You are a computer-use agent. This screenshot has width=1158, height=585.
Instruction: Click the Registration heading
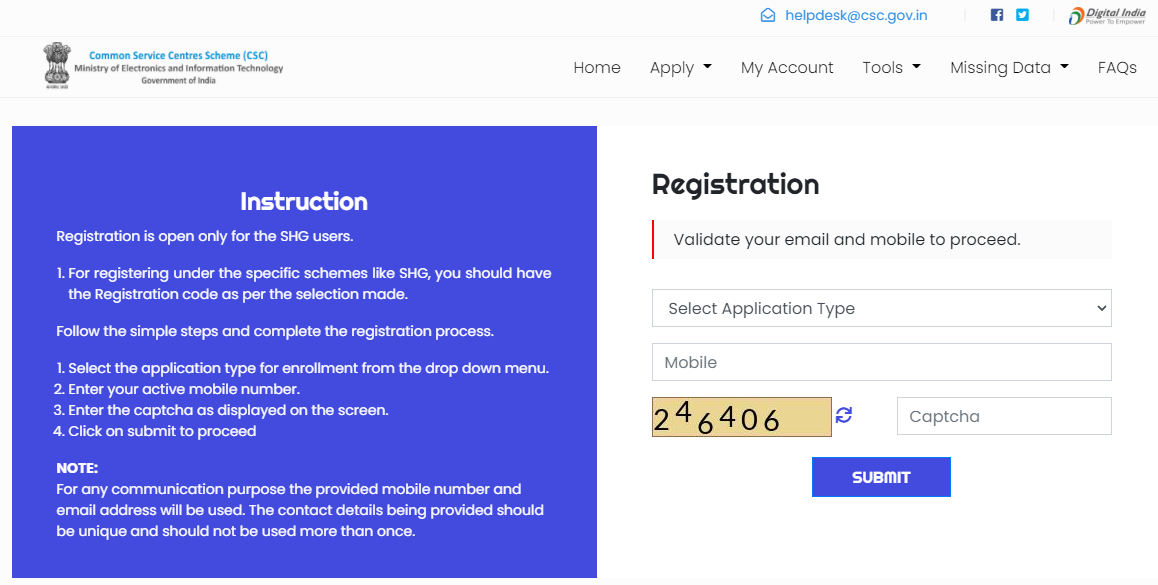coord(736,185)
